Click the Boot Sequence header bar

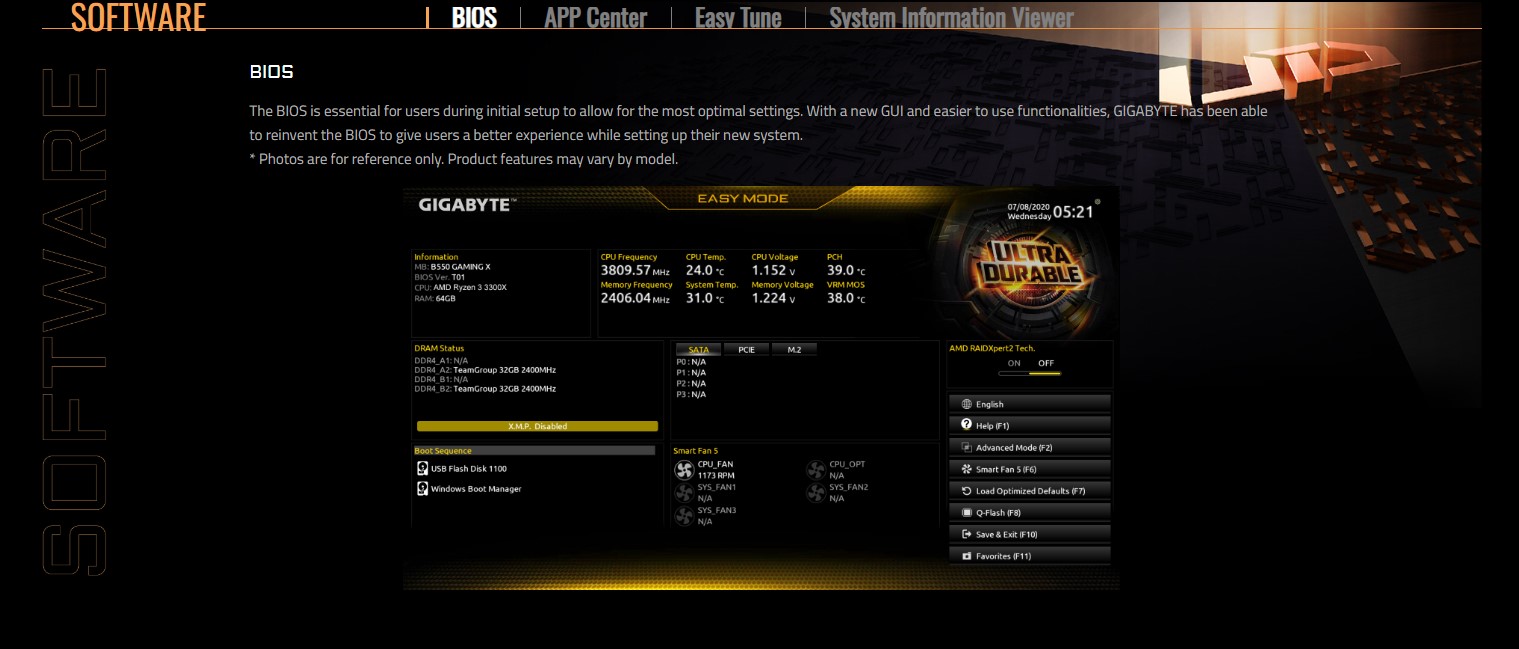pos(535,451)
